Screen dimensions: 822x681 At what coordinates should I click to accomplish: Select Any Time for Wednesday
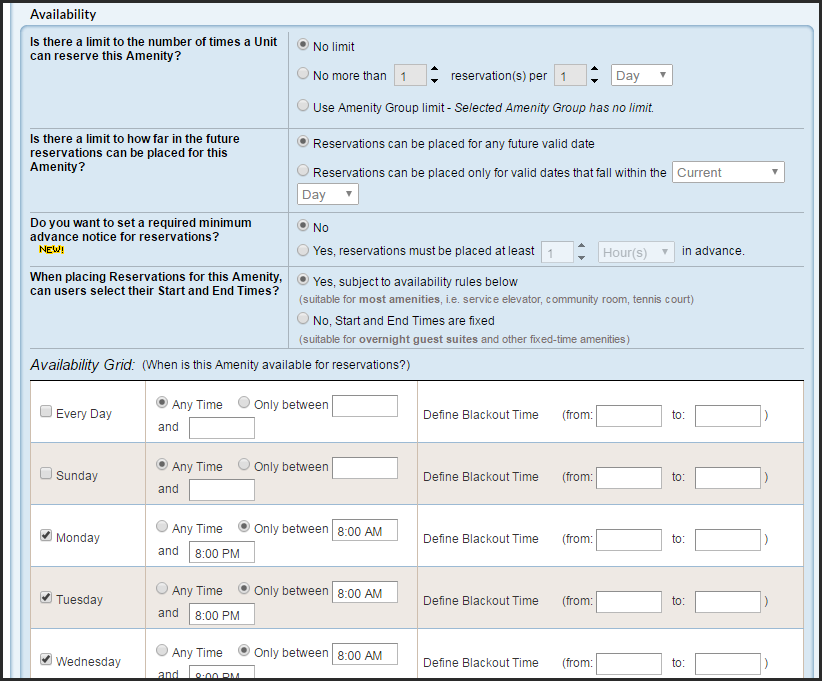tap(162, 650)
